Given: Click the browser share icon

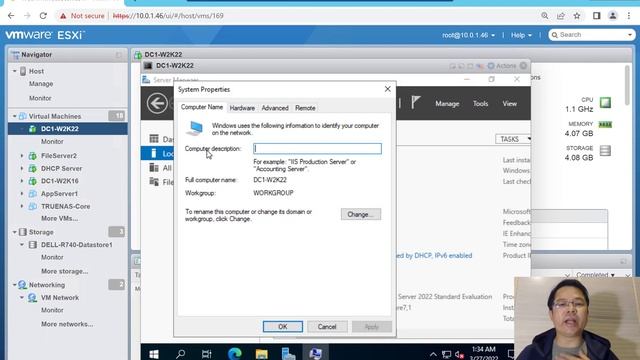Looking at the screenshot, I should click(x=560, y=16).
